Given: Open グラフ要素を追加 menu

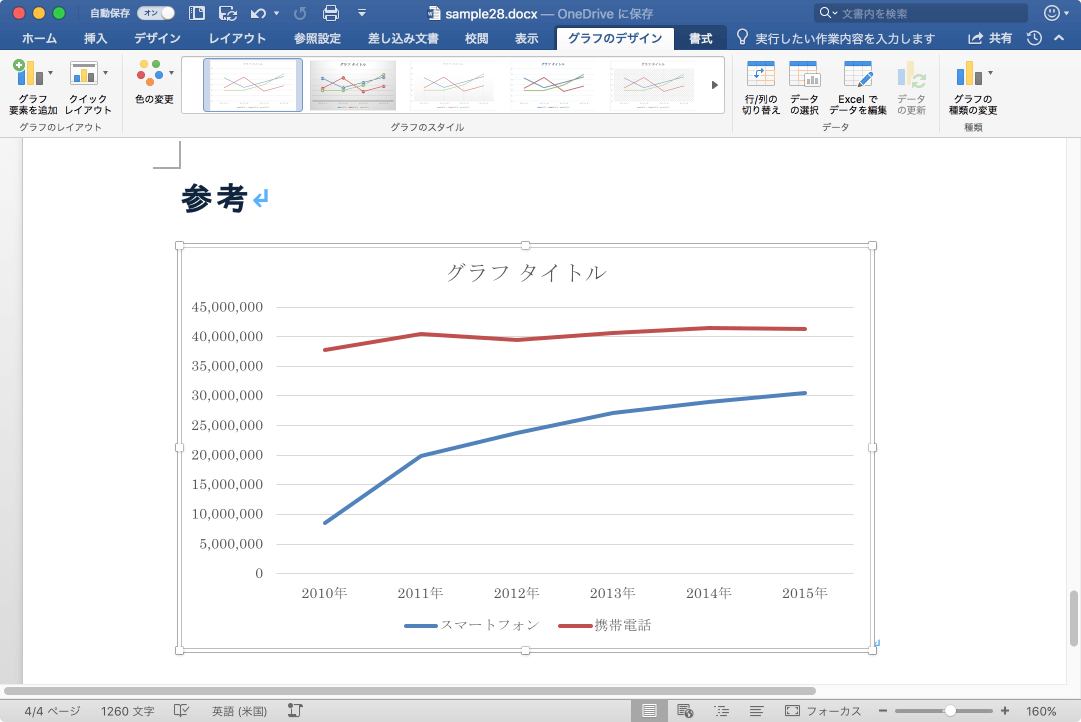Looking at the screenshot, I should coord(32,87).
